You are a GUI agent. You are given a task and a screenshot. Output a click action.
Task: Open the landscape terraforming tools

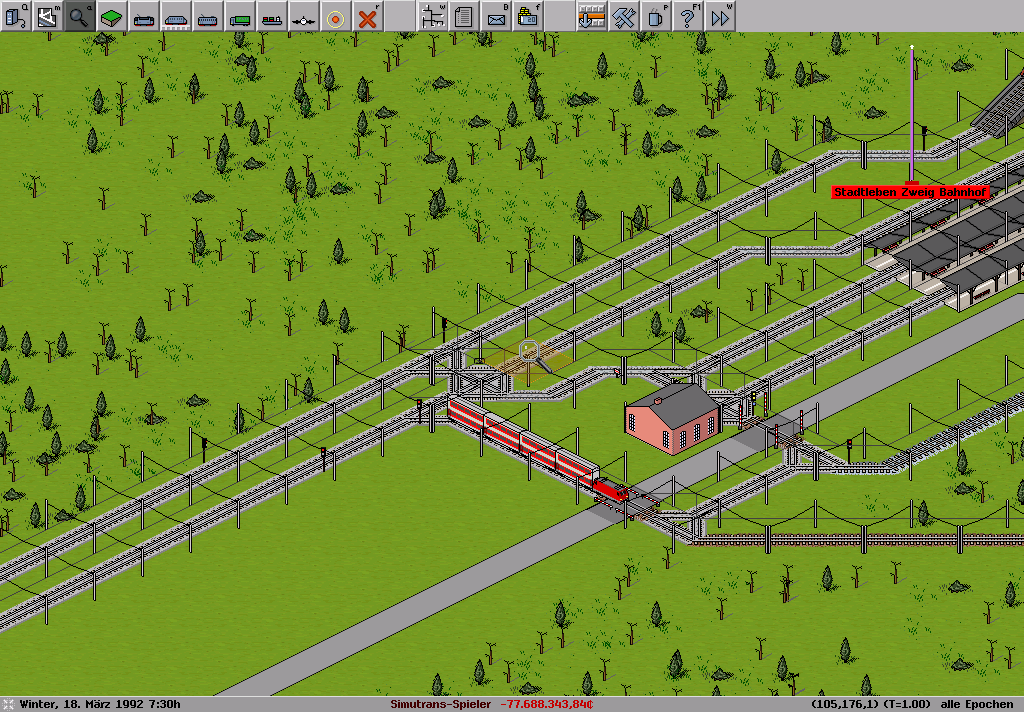(111, 16)
